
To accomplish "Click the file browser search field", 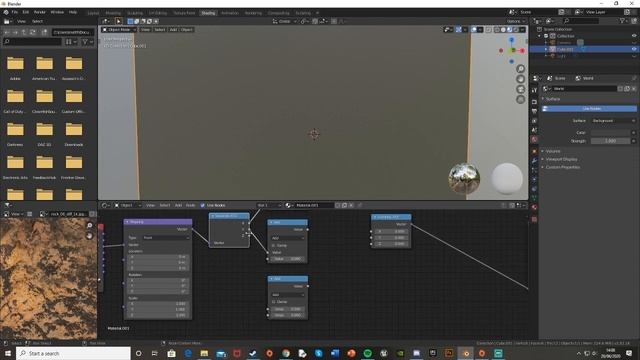I will [x=32, y=42].
